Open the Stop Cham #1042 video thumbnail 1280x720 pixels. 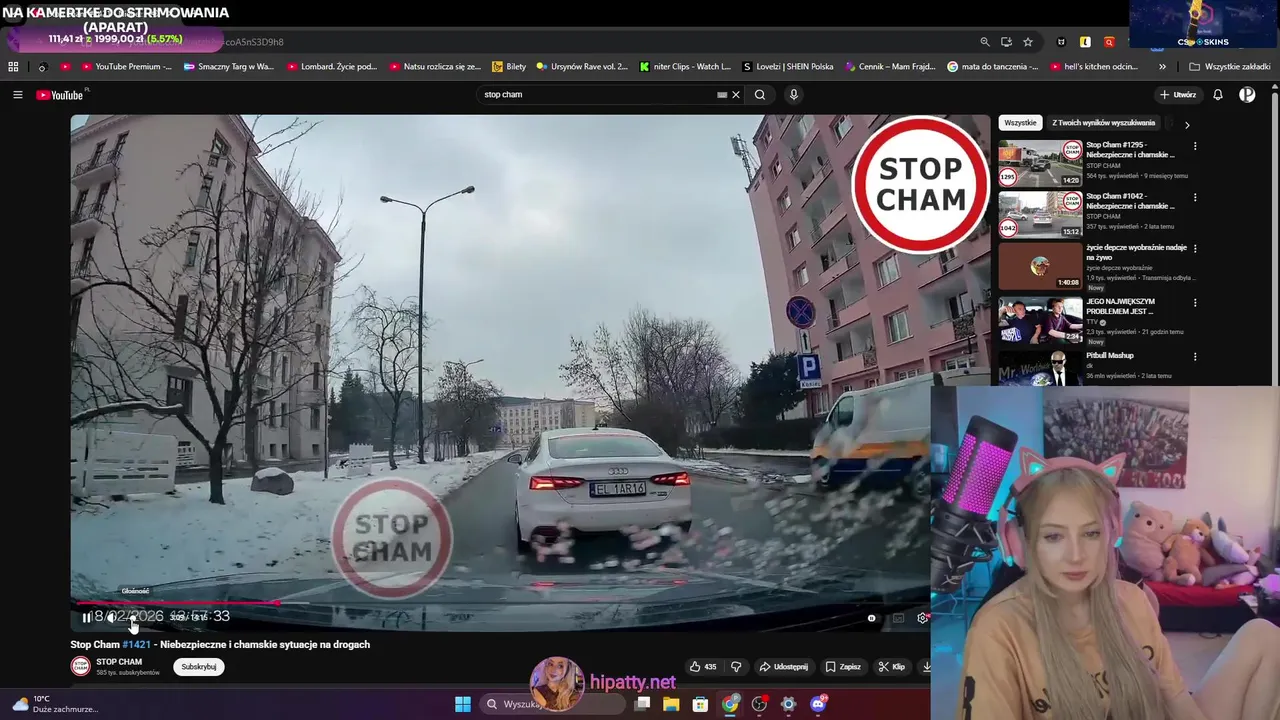tap(1040, 215)
